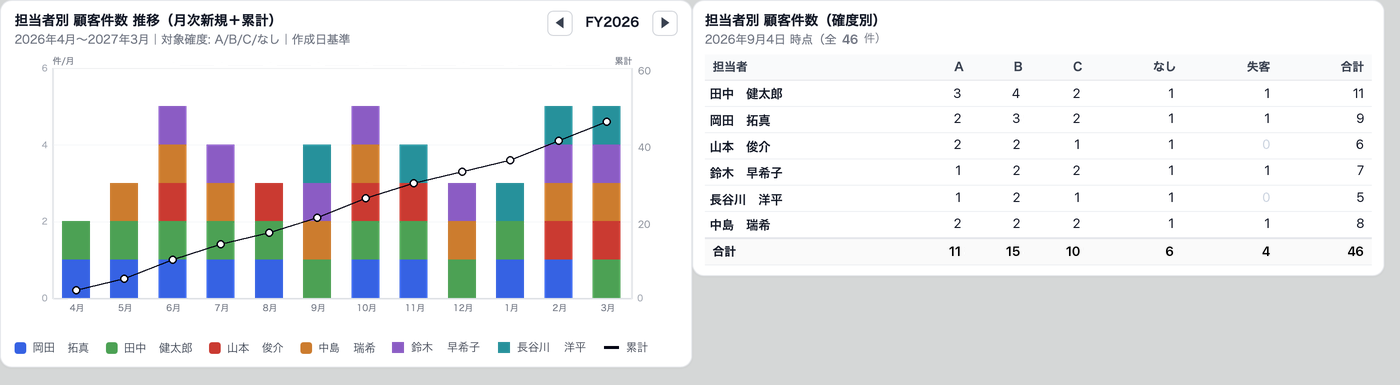The image size is (1400, 385).
Task: Click the purple 鈴木 segment in 12月 bar
Action: click(x=462, y=202)
